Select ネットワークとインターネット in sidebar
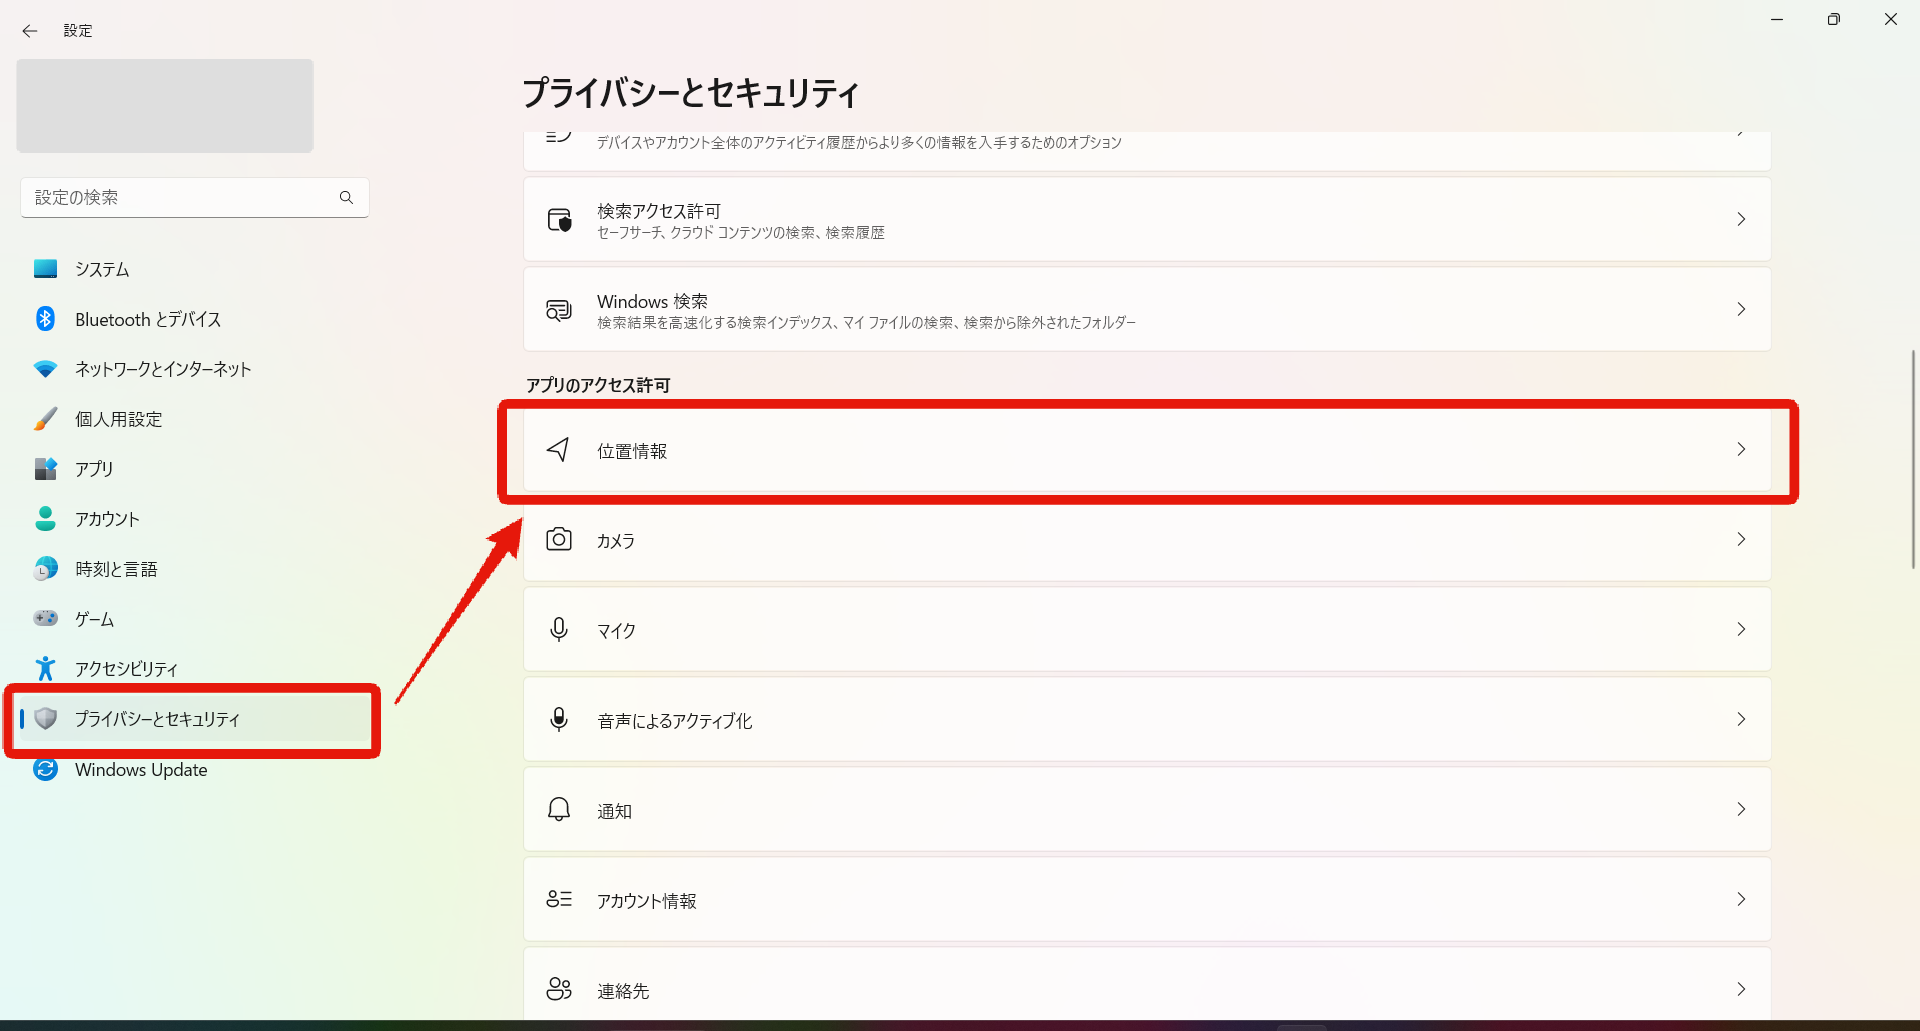This screenshot has width=1920, height=1031. click(x=163, y=369)
